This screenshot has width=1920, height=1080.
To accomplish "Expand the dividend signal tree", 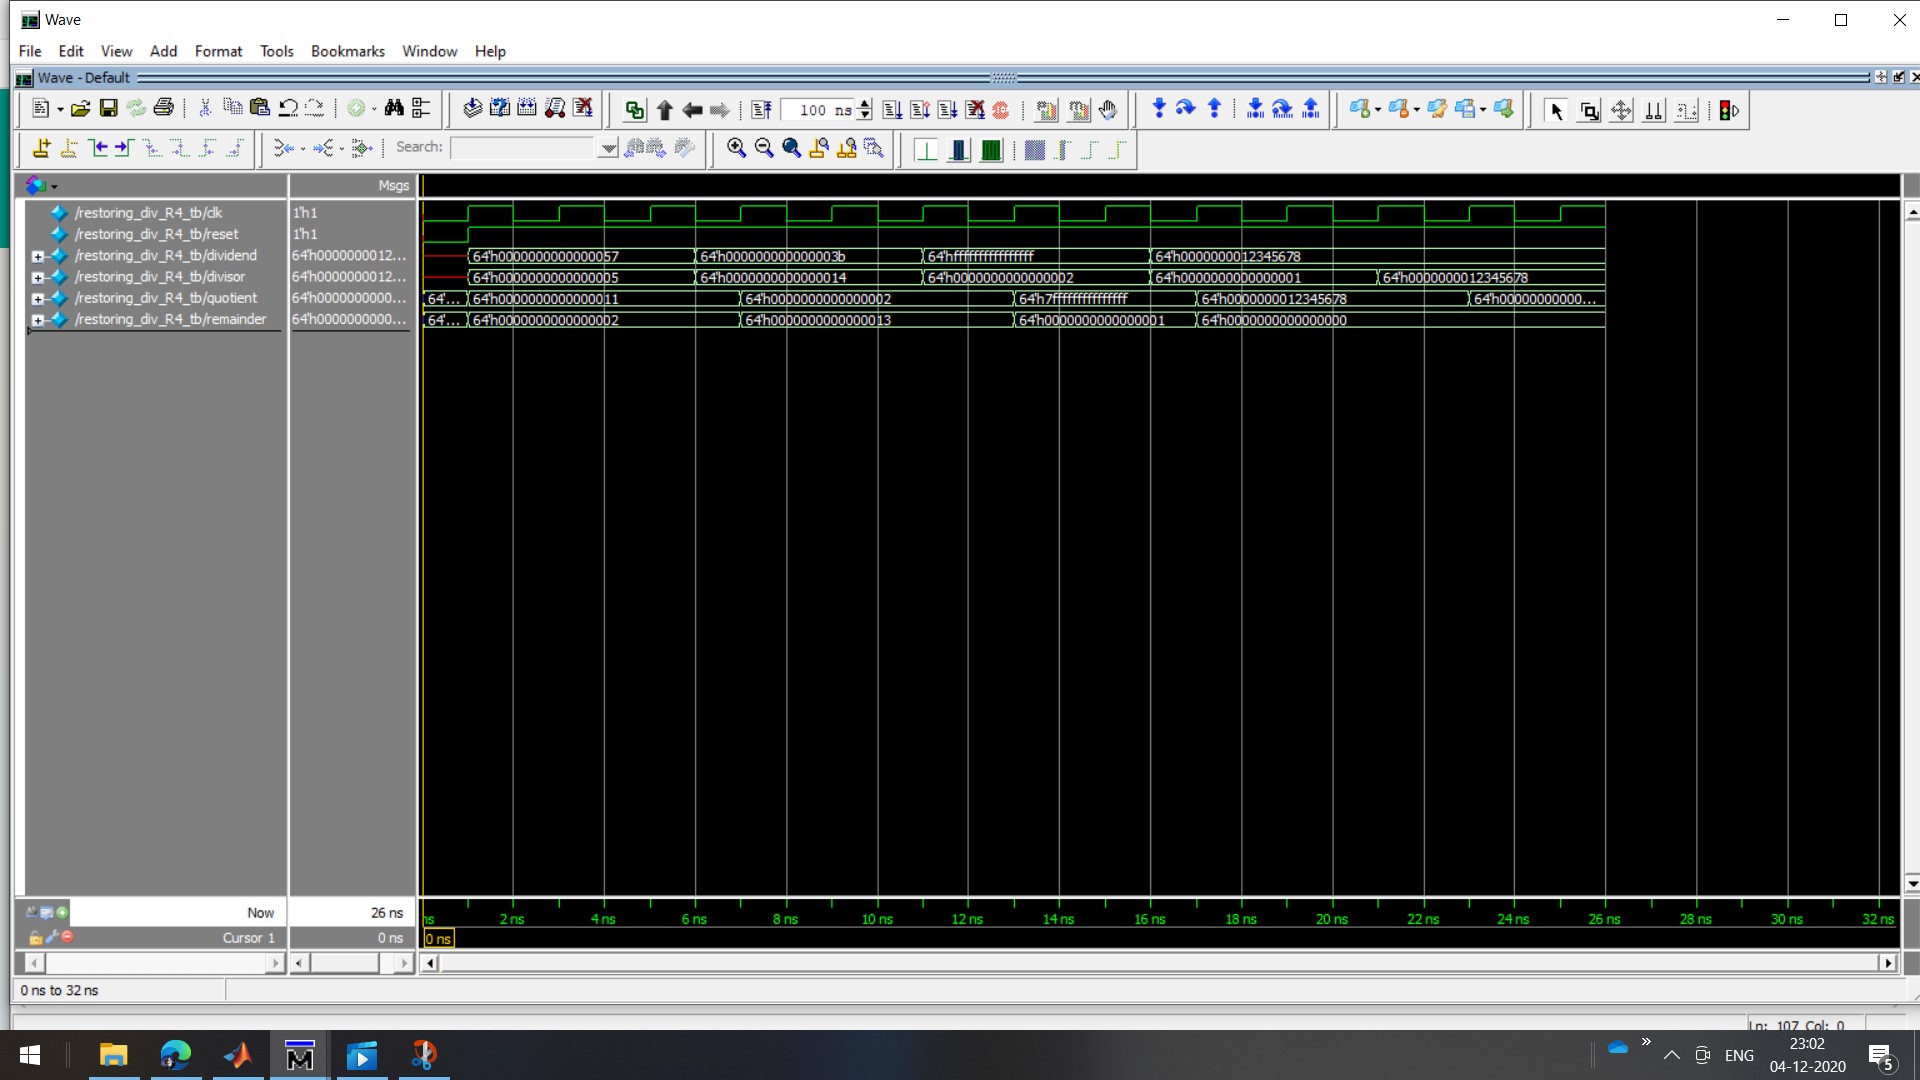I will tap(37, 256).
